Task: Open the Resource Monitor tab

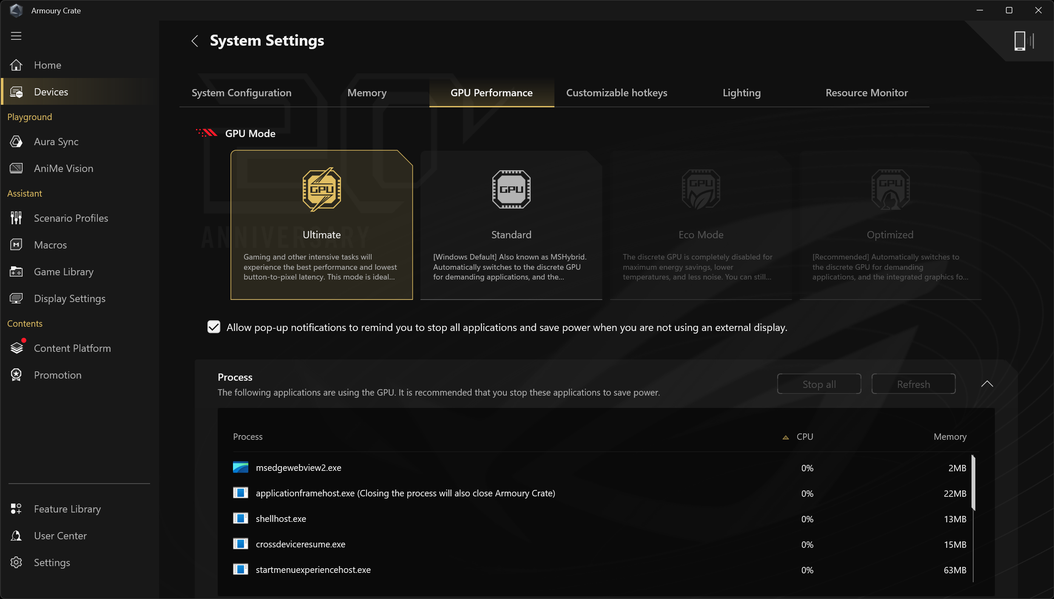Action: pos(866,93)
